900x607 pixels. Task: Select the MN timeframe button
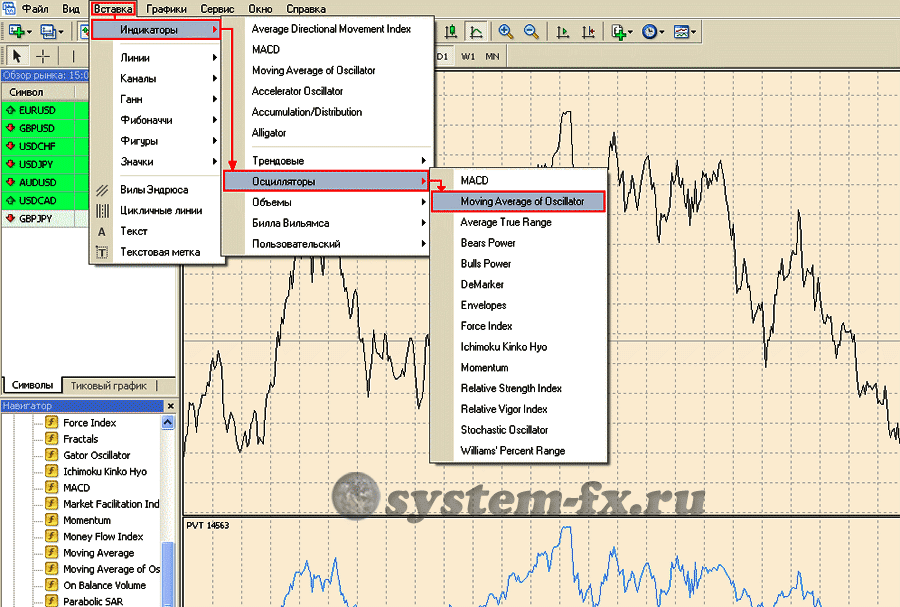click(492, 56)
